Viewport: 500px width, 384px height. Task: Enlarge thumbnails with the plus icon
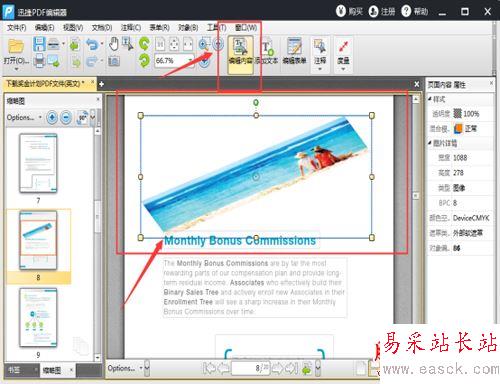(x=52, y=117)
